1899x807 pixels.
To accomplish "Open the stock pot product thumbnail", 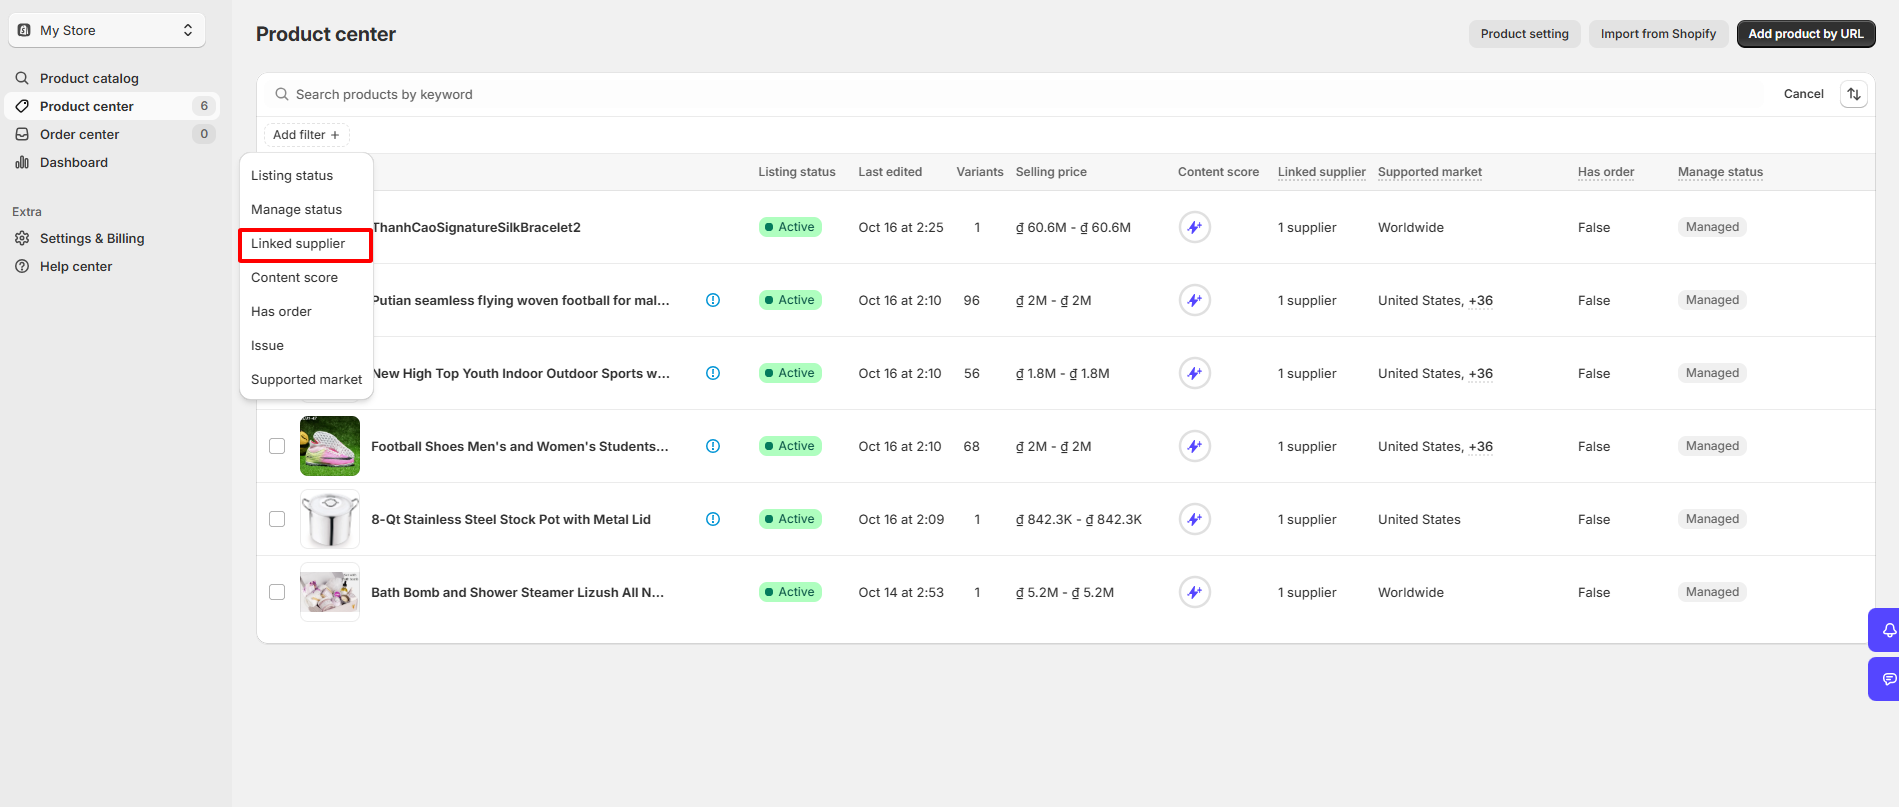I will coord(330,519).
